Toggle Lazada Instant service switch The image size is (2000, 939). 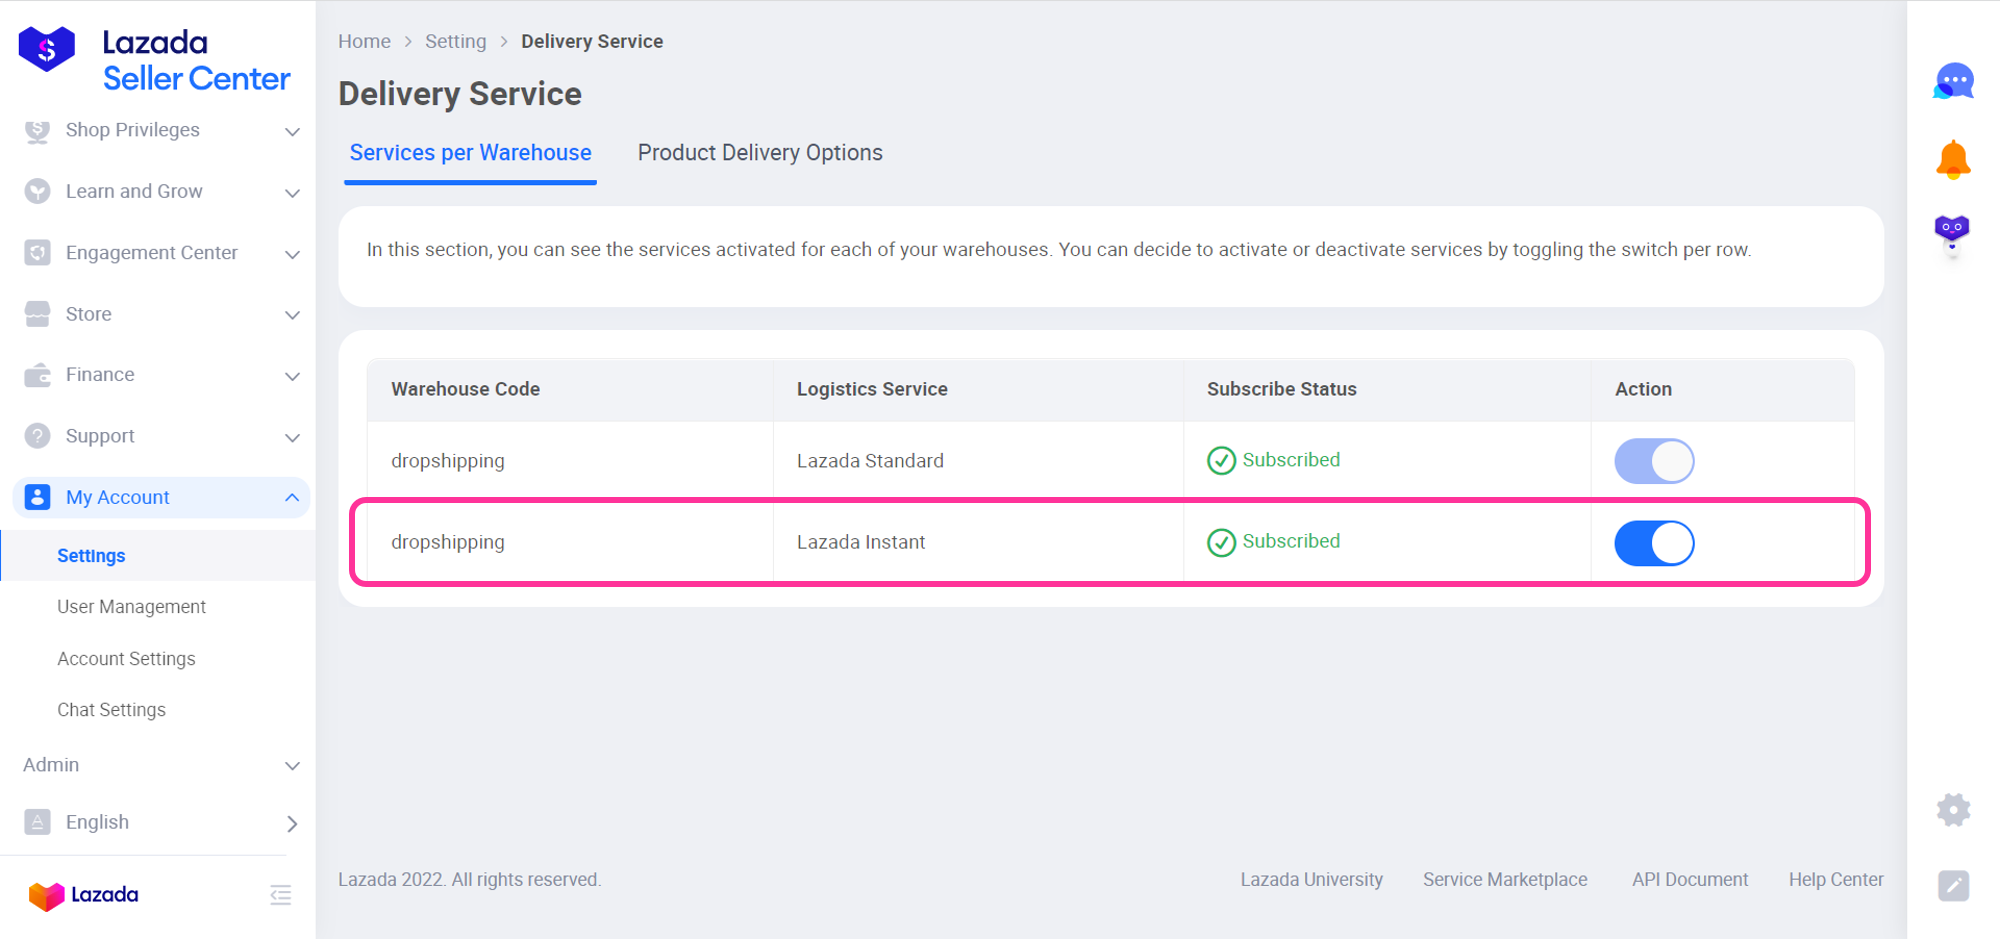1654,543
